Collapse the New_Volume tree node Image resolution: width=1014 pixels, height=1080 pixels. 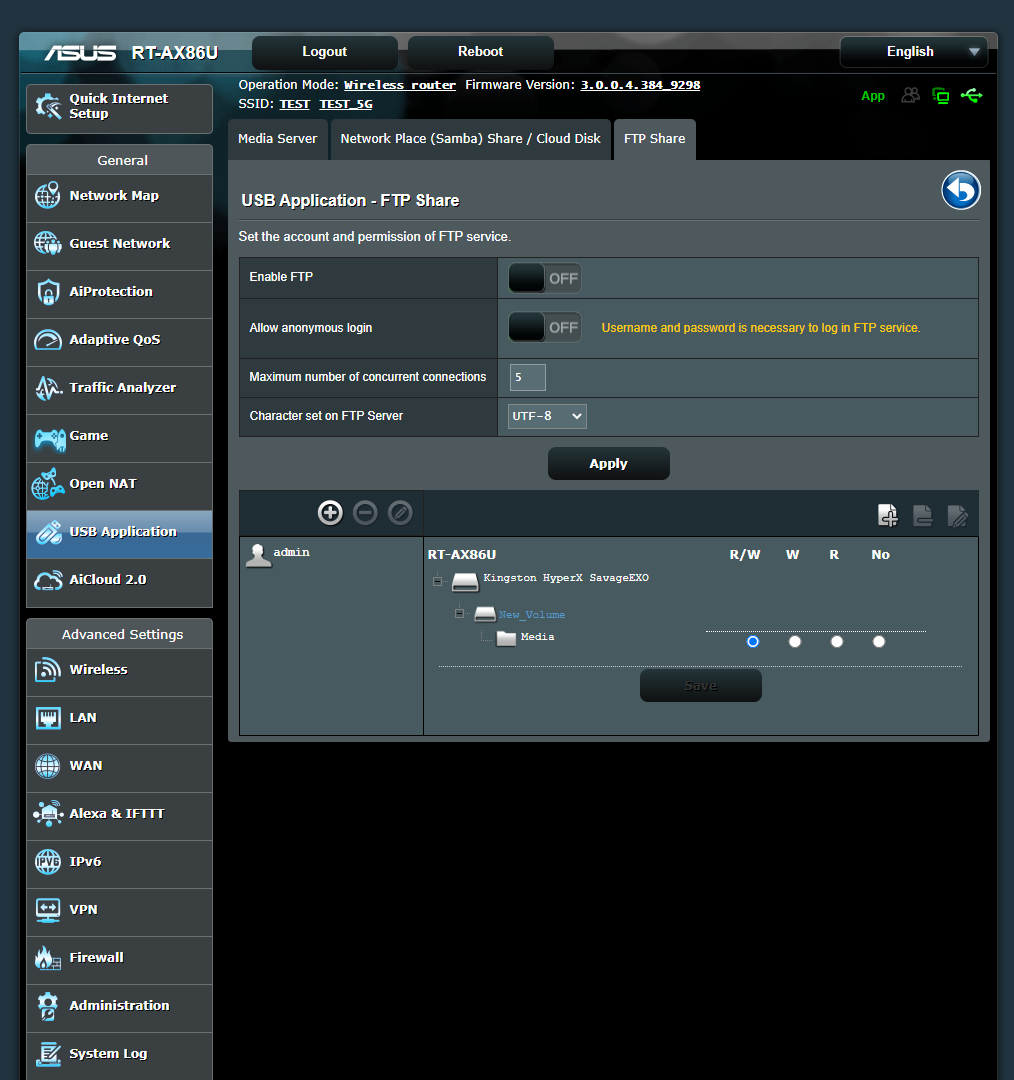click(x=459, y=613)
